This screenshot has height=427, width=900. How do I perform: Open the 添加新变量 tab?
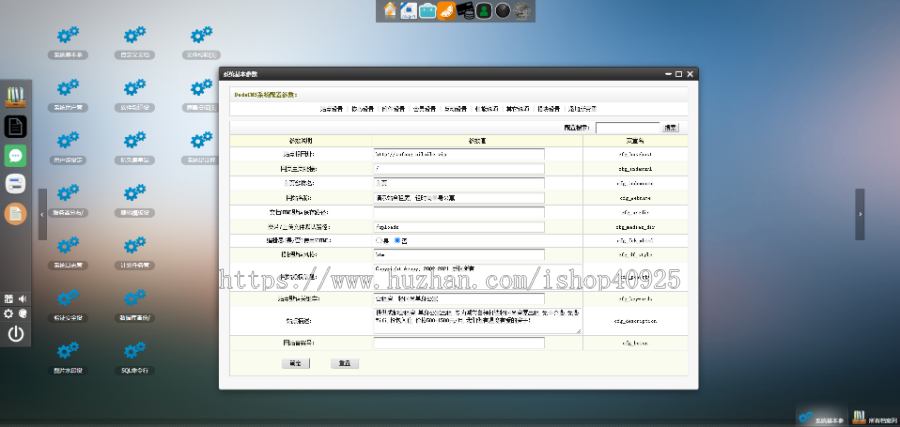coord(582,108)
